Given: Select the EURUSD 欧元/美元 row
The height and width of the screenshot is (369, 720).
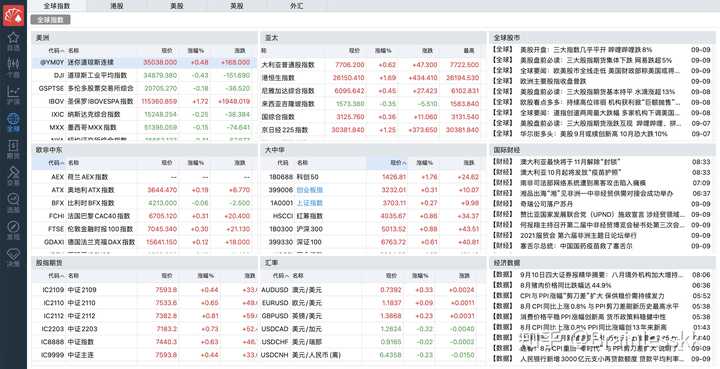Looking at the screenshot, I should click(373, 303).
